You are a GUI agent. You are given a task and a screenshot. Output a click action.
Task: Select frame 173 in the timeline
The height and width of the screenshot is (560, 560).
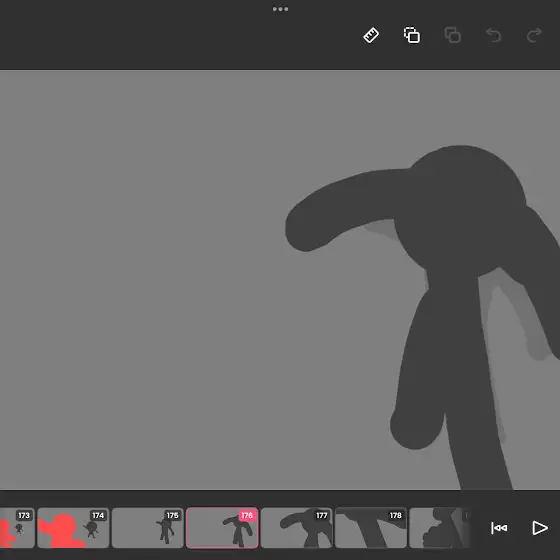pyautogui.click(x=17, y=528)
